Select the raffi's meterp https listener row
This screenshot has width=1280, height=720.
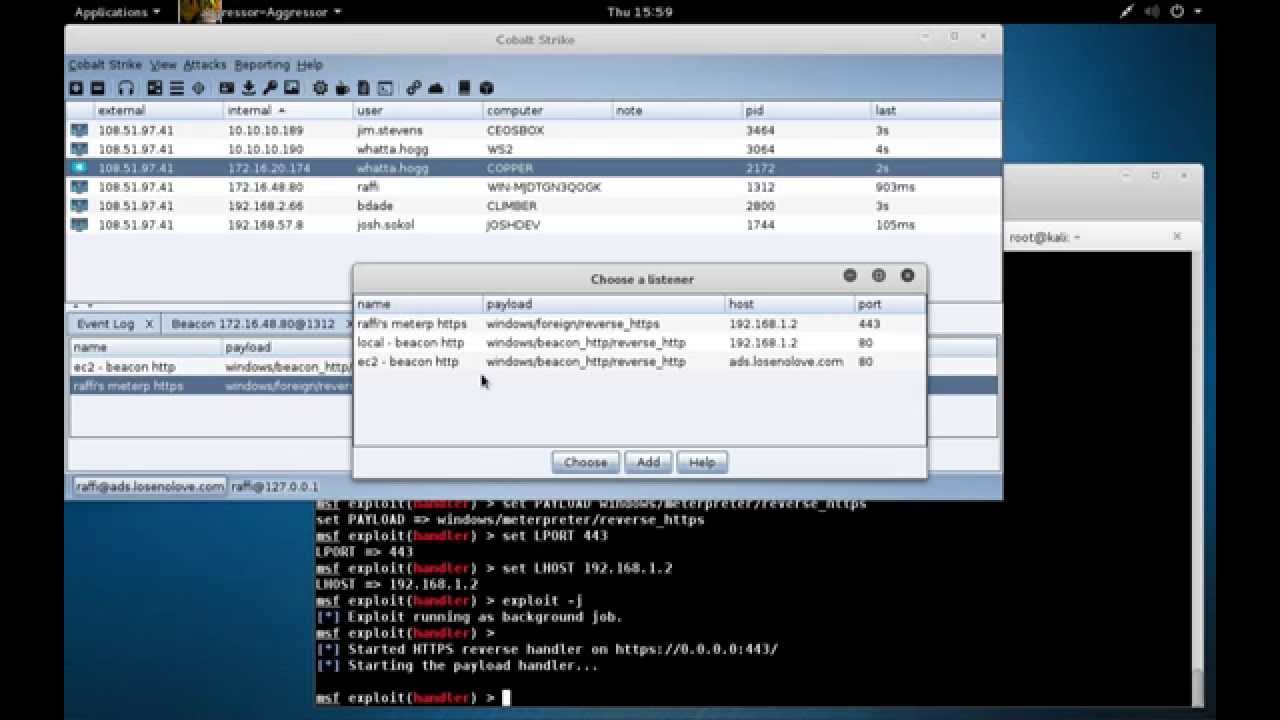(x=639, y=324)
